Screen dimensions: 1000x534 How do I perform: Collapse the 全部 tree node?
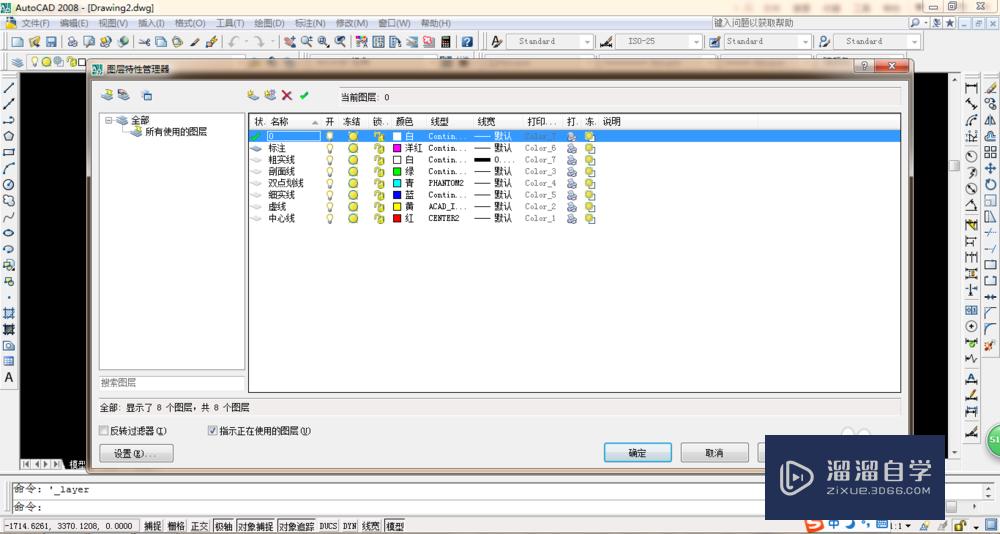tap(108, 120)
